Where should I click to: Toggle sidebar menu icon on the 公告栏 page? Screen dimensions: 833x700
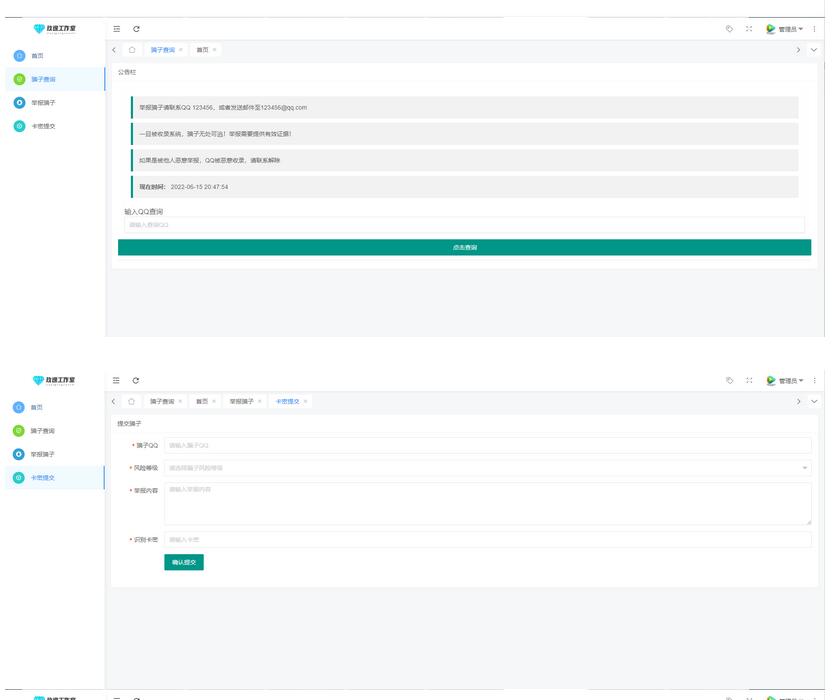pyautogui.click(x=117, y=29)
